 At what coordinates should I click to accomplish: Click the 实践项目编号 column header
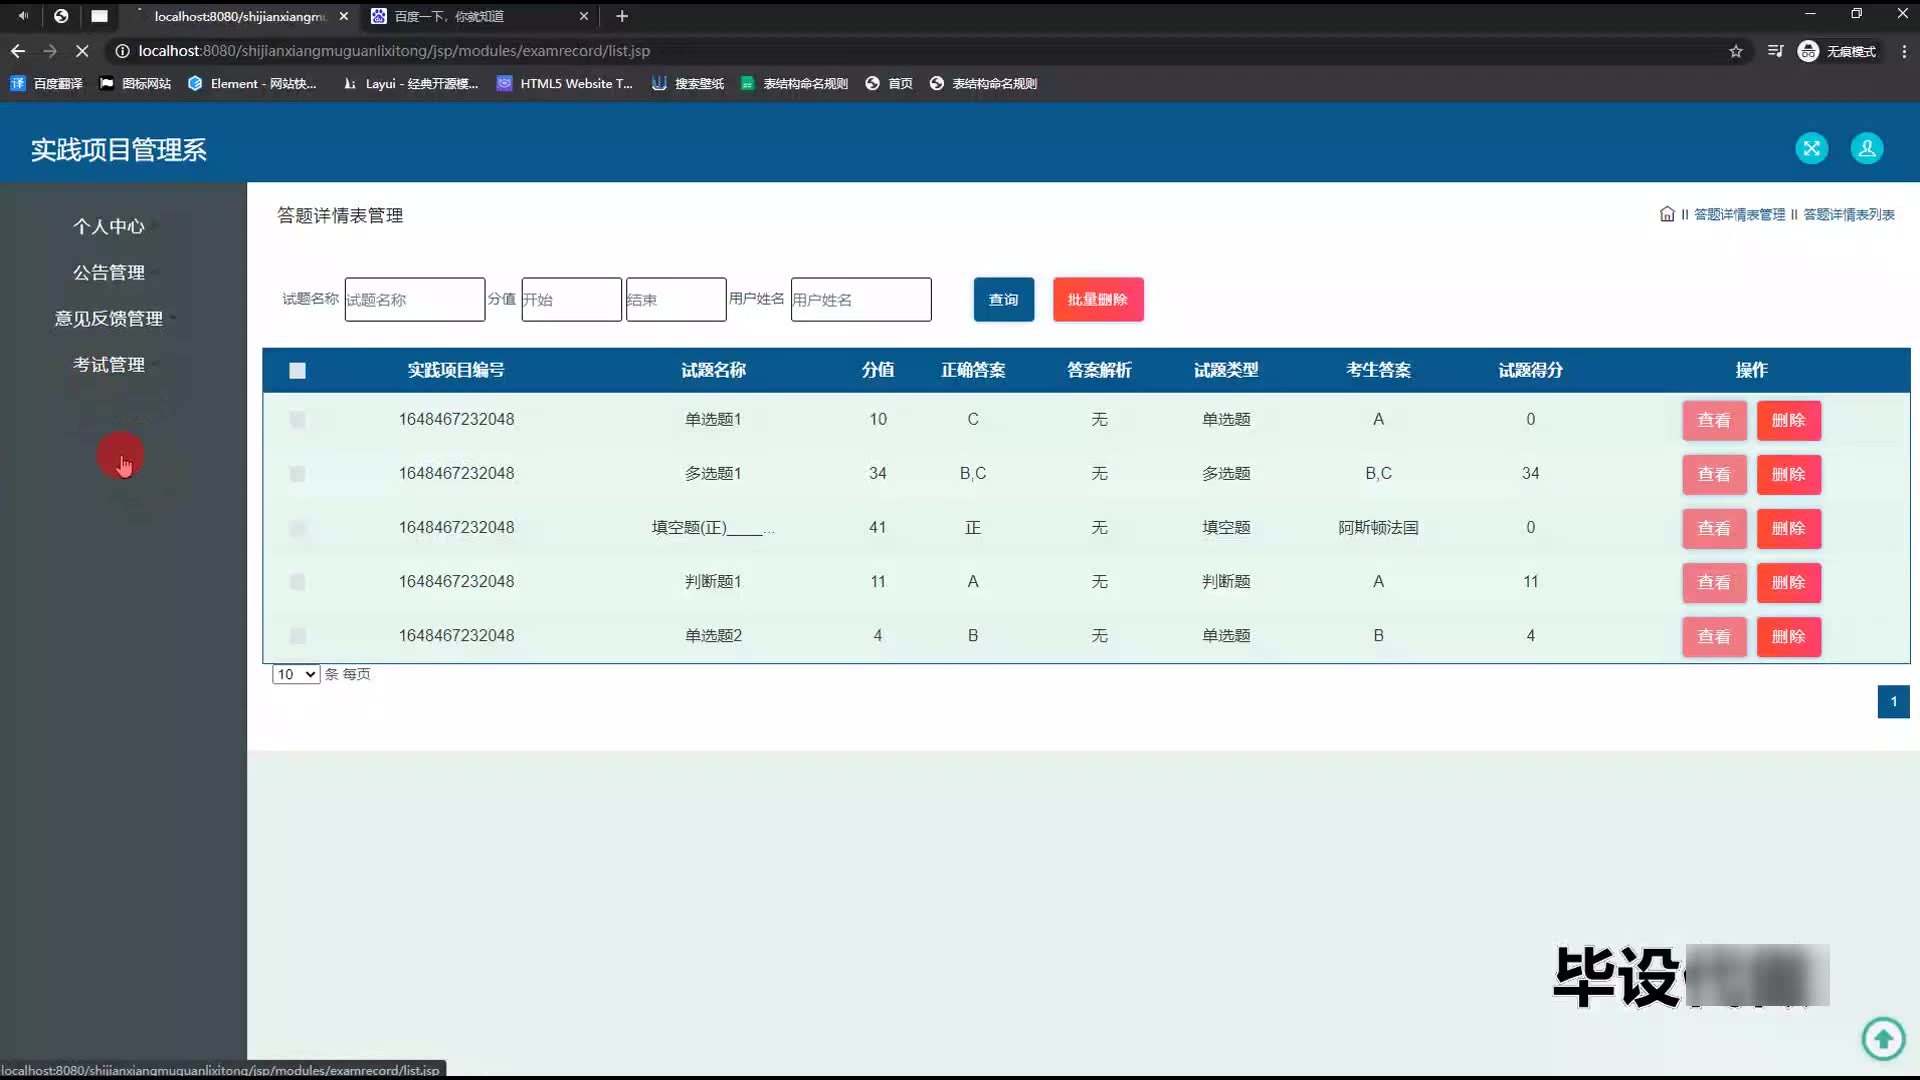[x=456, y=371]
